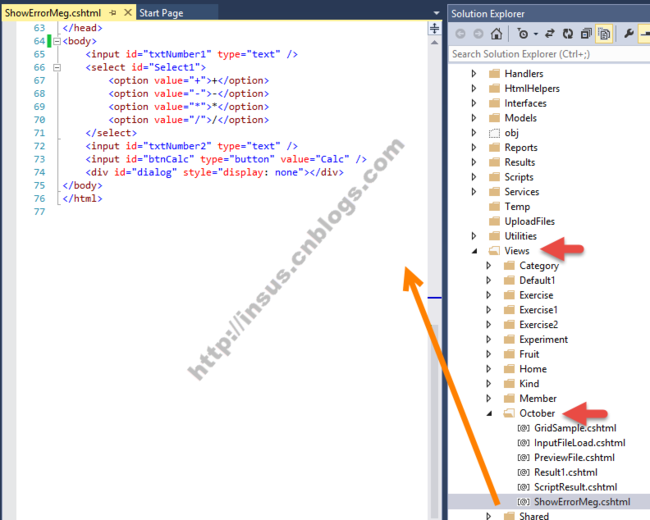Image resolution: width=650 pixels, height=520 pixels.
Task: Expand the Handlers folder
Action: [x=474, y=73]
